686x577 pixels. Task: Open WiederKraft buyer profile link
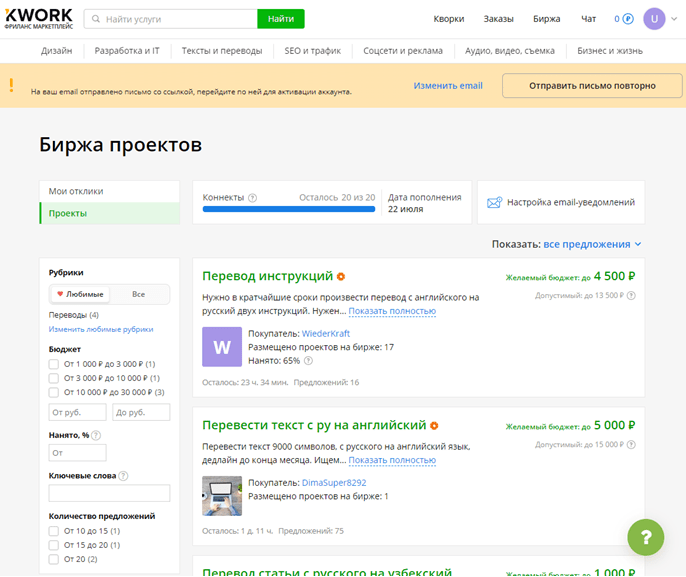coord(326,333)
